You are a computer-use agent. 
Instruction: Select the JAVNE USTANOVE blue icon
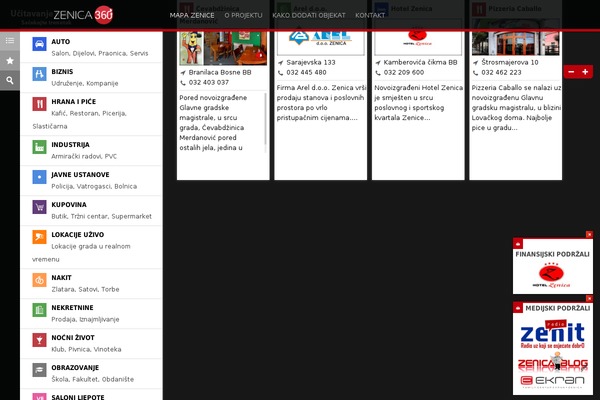pyautogui.click(x=39, y=177)
